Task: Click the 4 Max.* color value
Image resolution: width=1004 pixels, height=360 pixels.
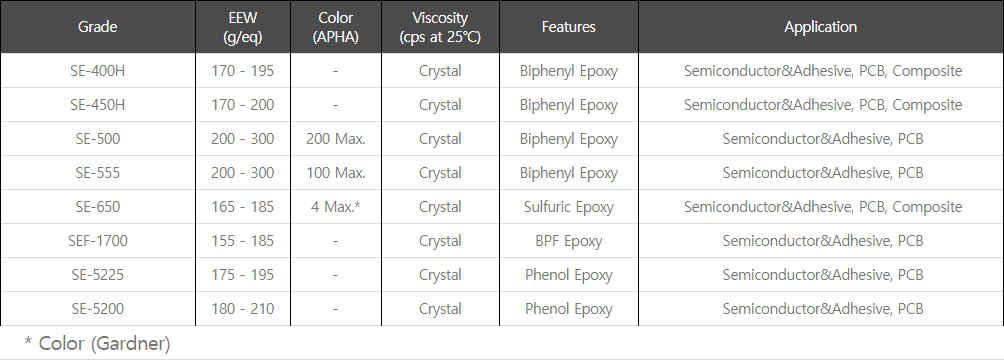Action: click(336, 206)
